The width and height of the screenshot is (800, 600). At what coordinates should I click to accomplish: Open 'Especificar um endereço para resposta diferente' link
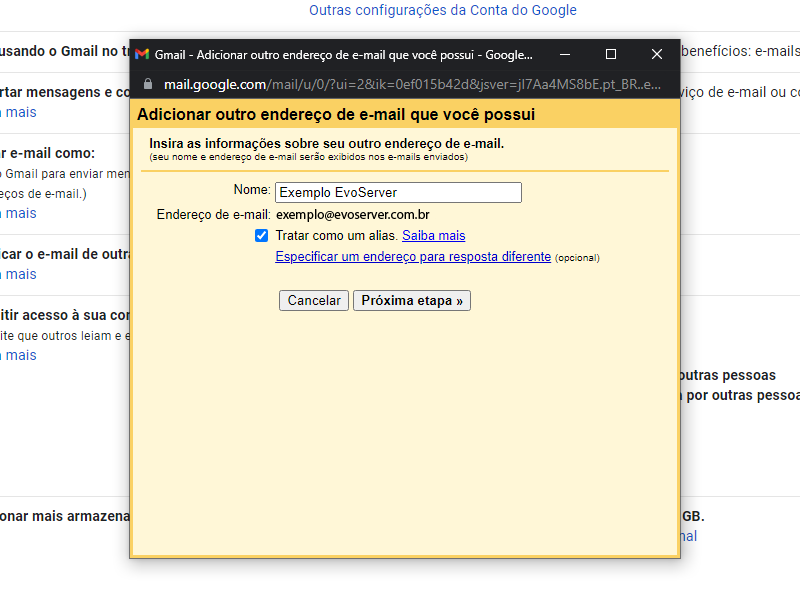[412, 257]
